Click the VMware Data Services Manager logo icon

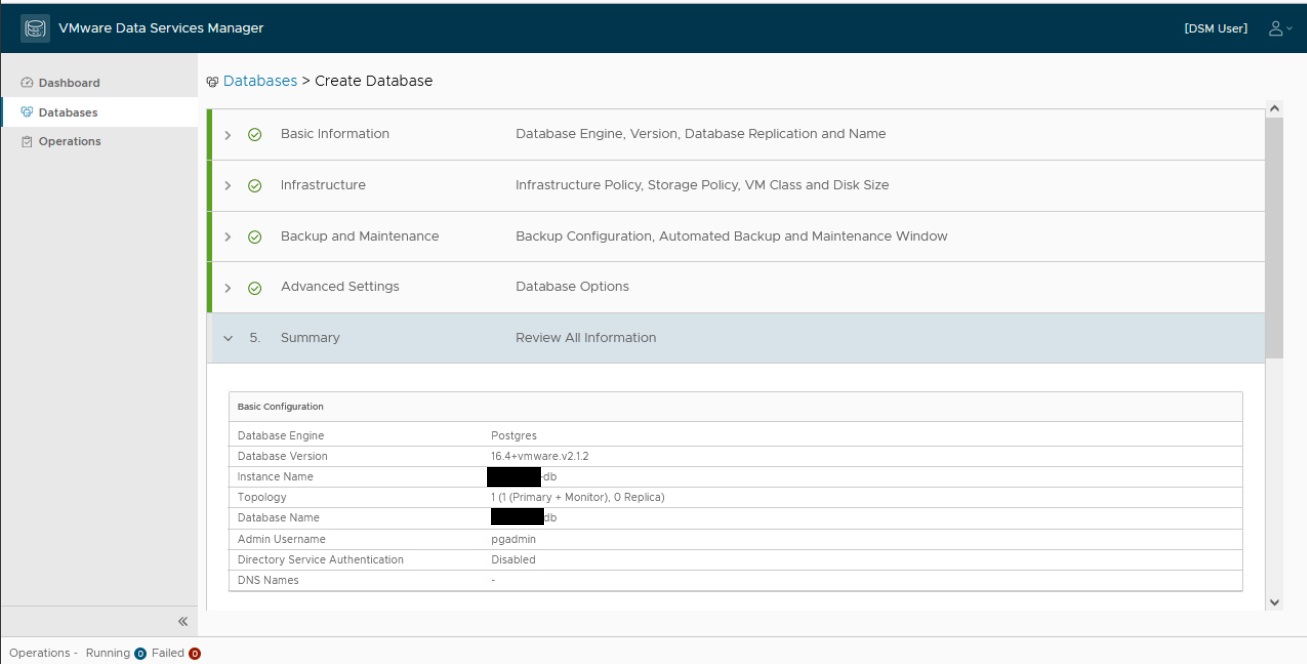click(x=35, y=28)
